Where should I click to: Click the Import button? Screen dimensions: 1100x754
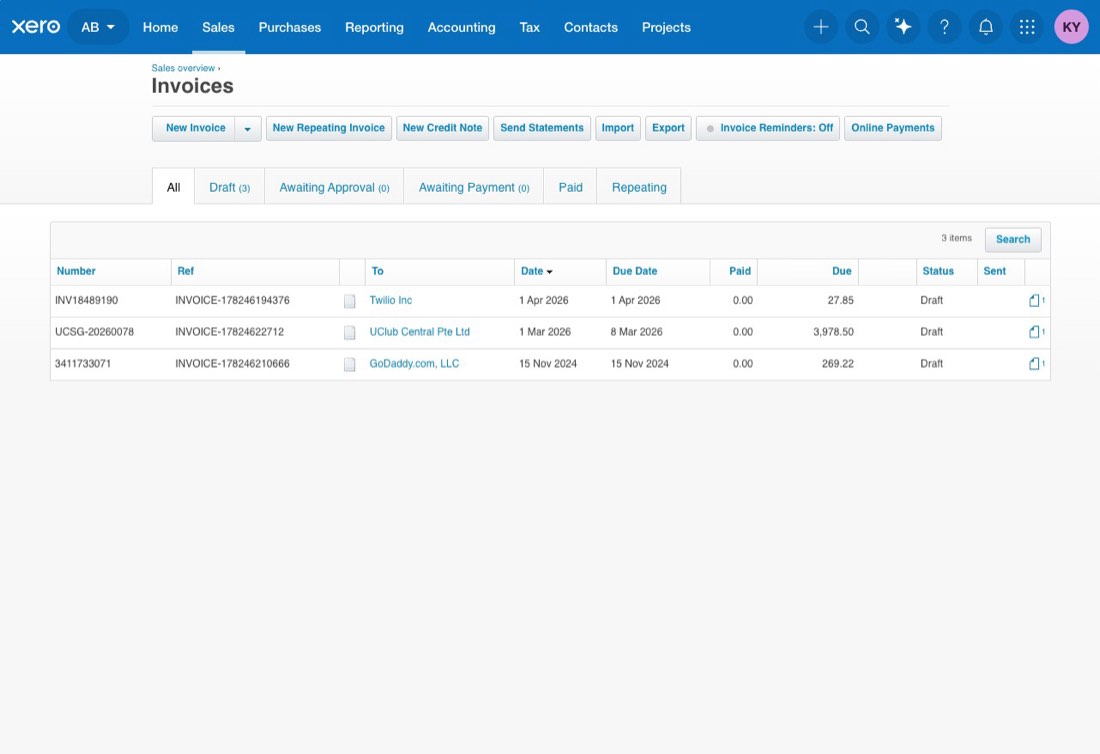pyautogui.click(x=617, y=128)
